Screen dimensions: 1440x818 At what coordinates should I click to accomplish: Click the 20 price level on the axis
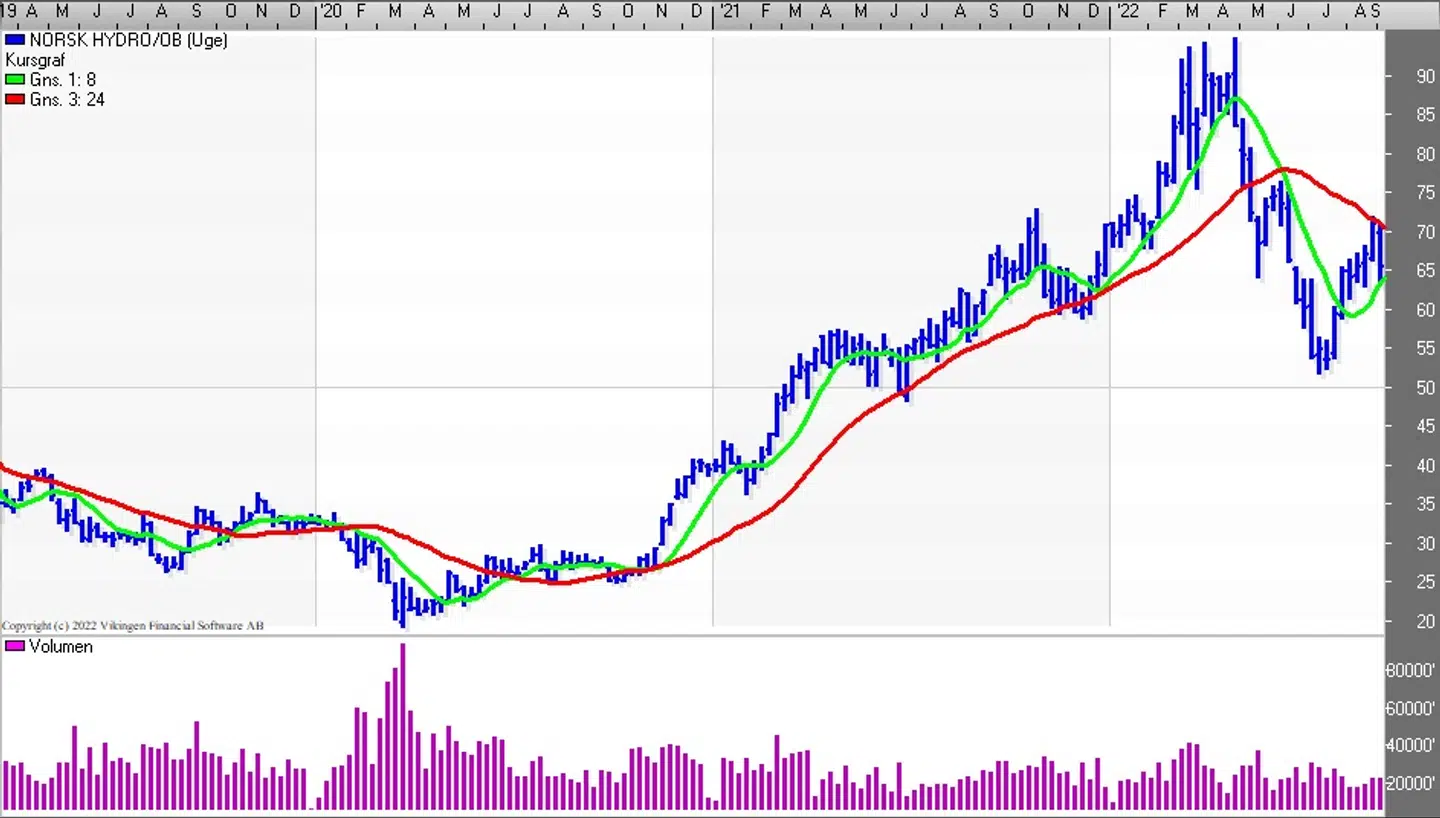pos(1425,622)
